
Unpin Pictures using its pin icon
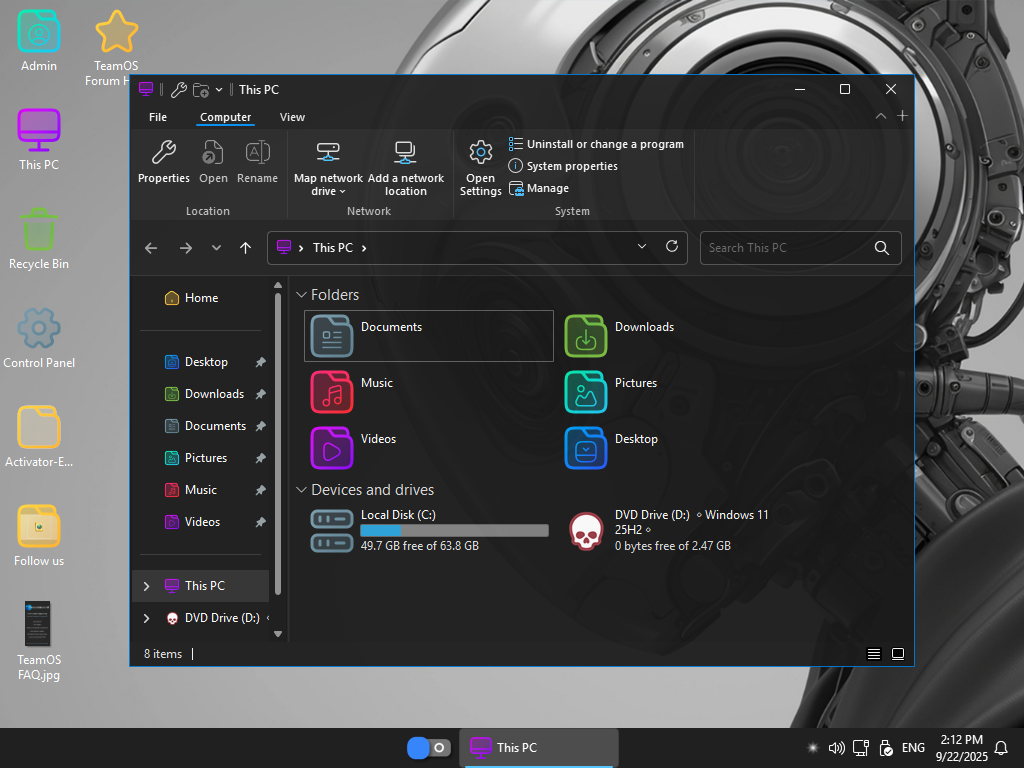point(261,458)
